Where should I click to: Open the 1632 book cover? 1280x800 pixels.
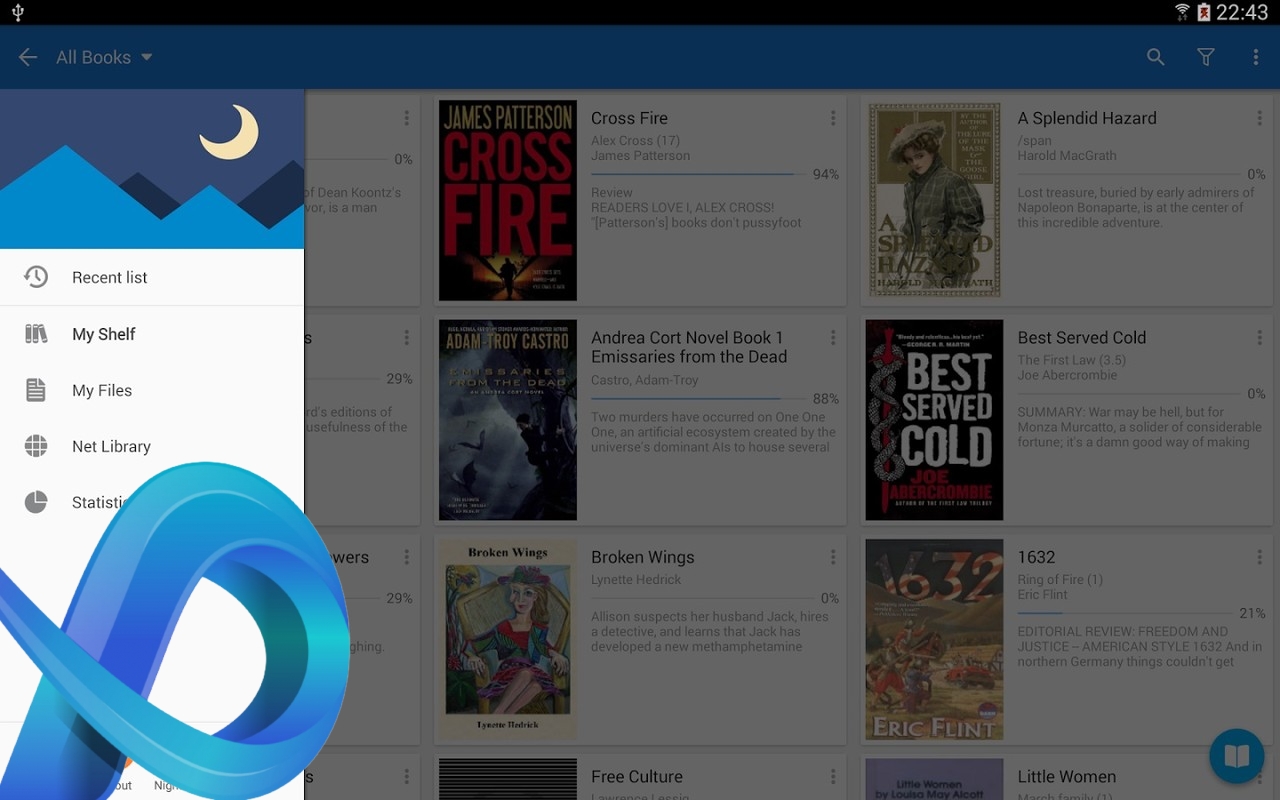pos(934,640)
